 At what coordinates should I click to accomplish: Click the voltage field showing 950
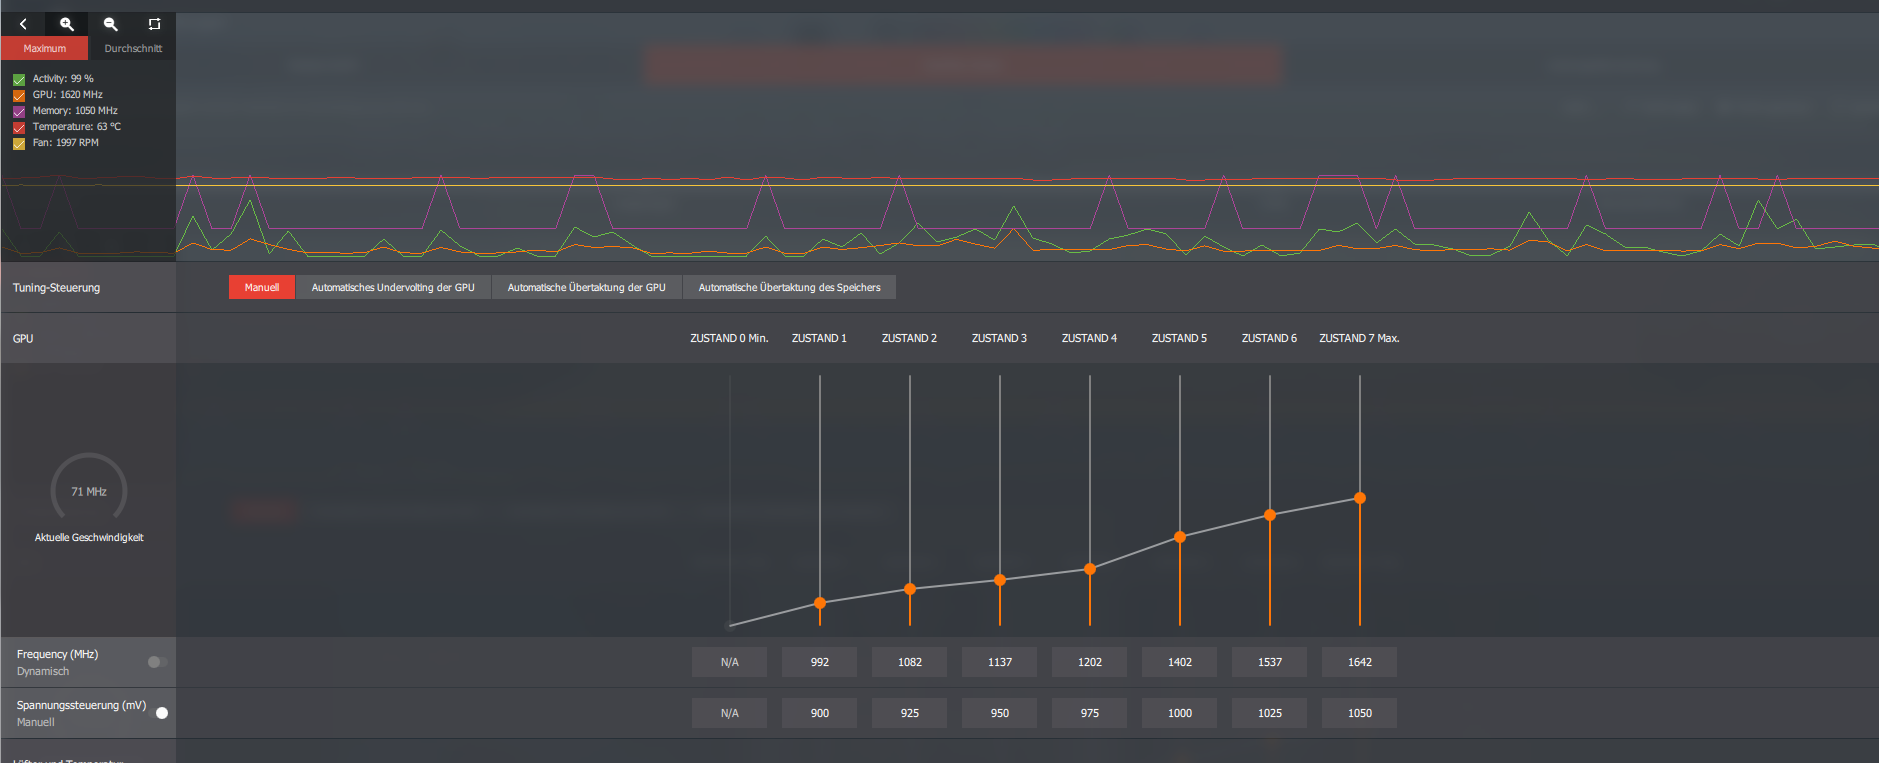point(1000,713)
